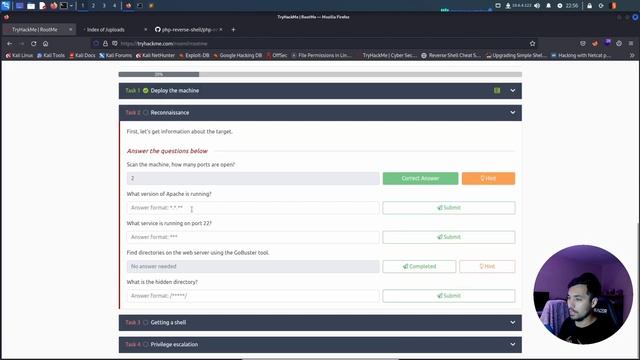Open the Hint for the open ports question

488,178
